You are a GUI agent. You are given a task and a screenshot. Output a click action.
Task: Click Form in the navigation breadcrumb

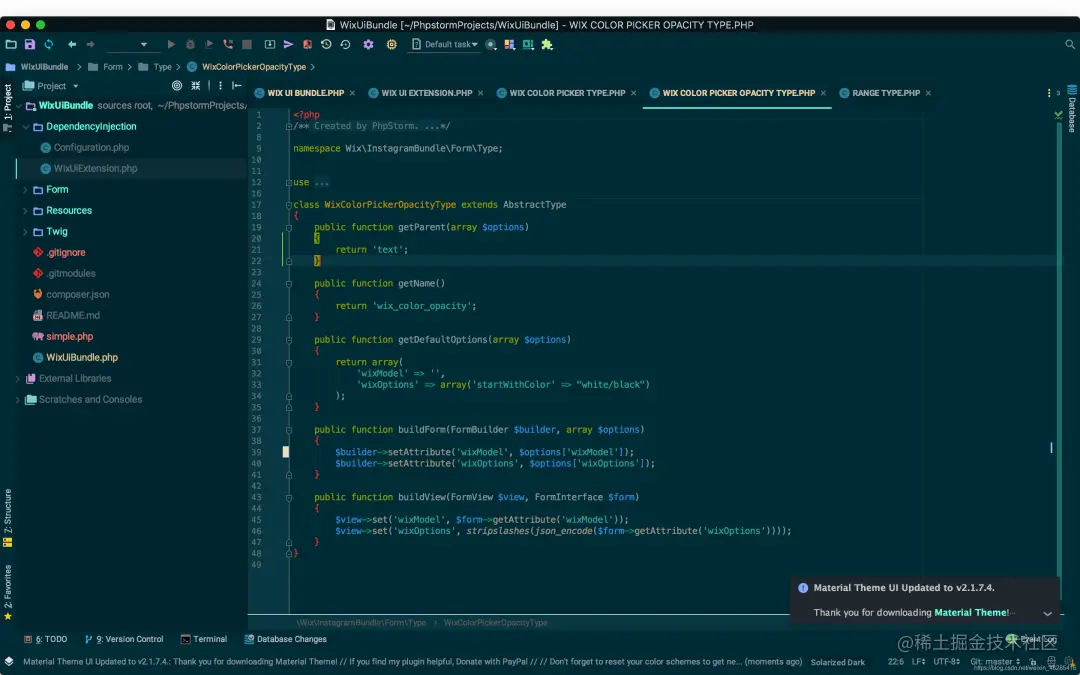pos(113,67)
